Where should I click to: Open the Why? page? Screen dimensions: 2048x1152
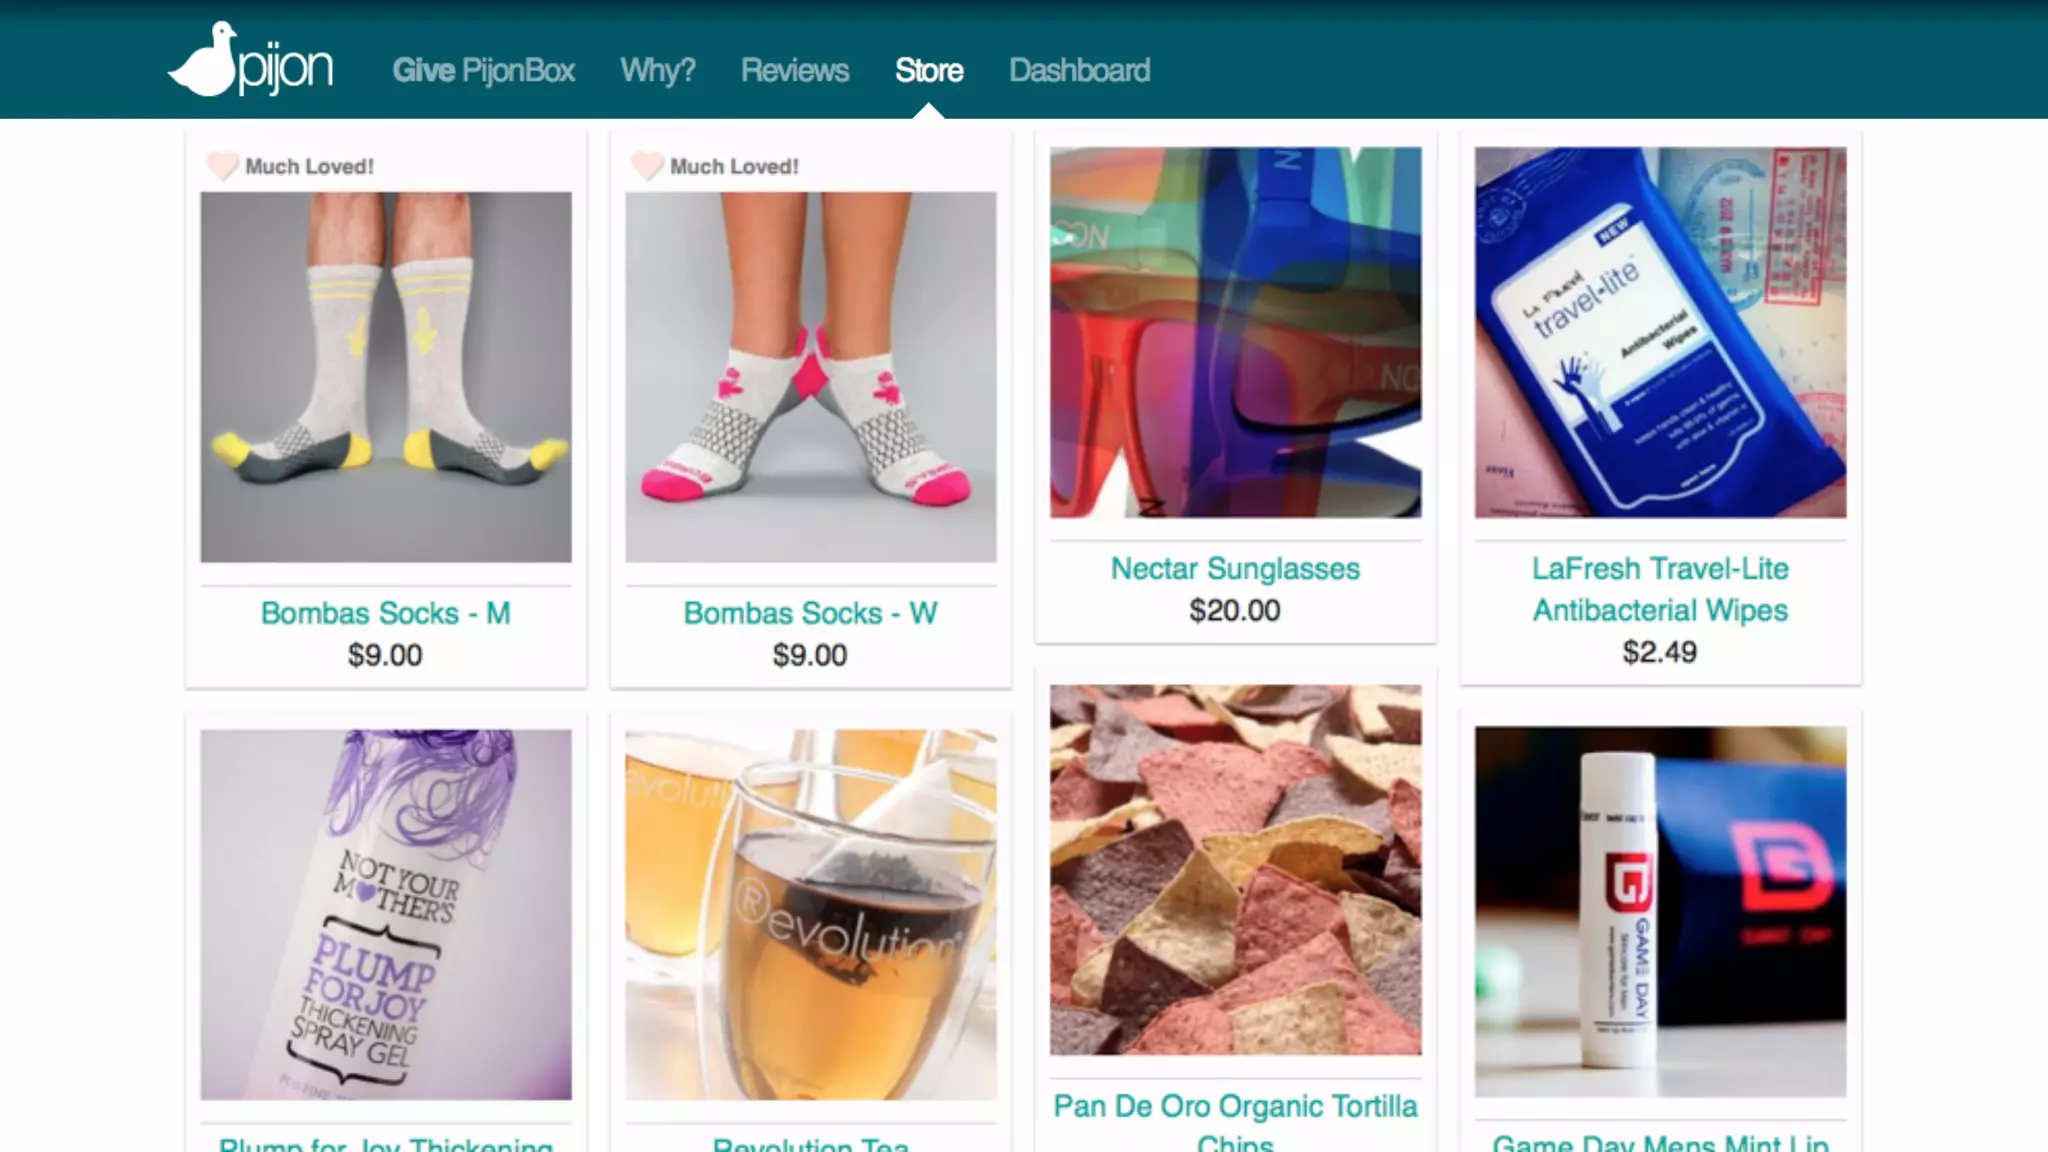click(657, 70)
